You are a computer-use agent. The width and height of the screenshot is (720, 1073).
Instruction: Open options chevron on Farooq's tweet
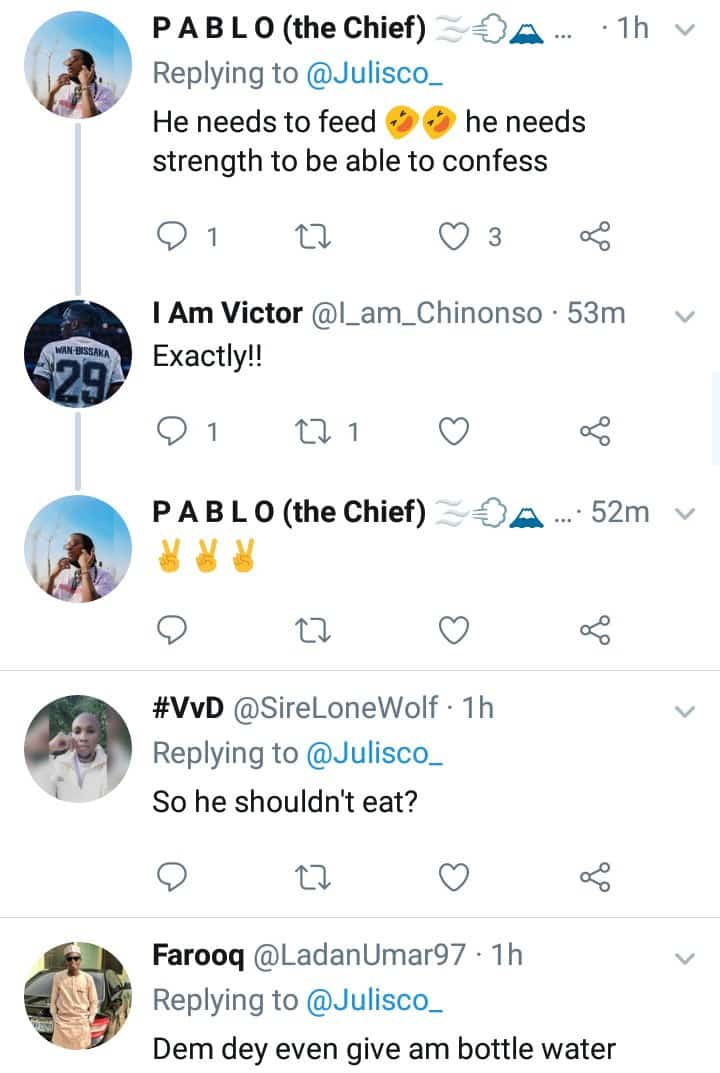tap(685, 958)
